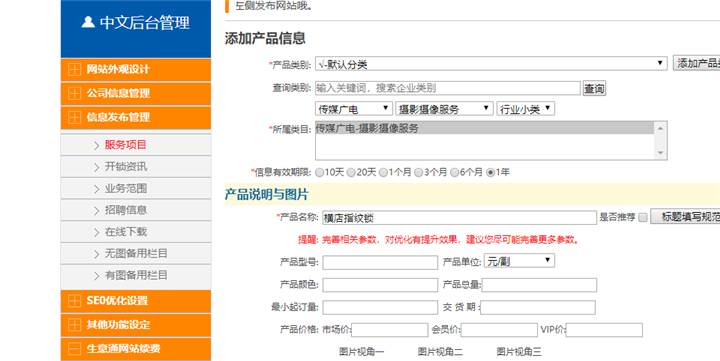720x361 pixels.
Task: Click chevron arrow before 业务范围
Action: click(x=96, y=189)
